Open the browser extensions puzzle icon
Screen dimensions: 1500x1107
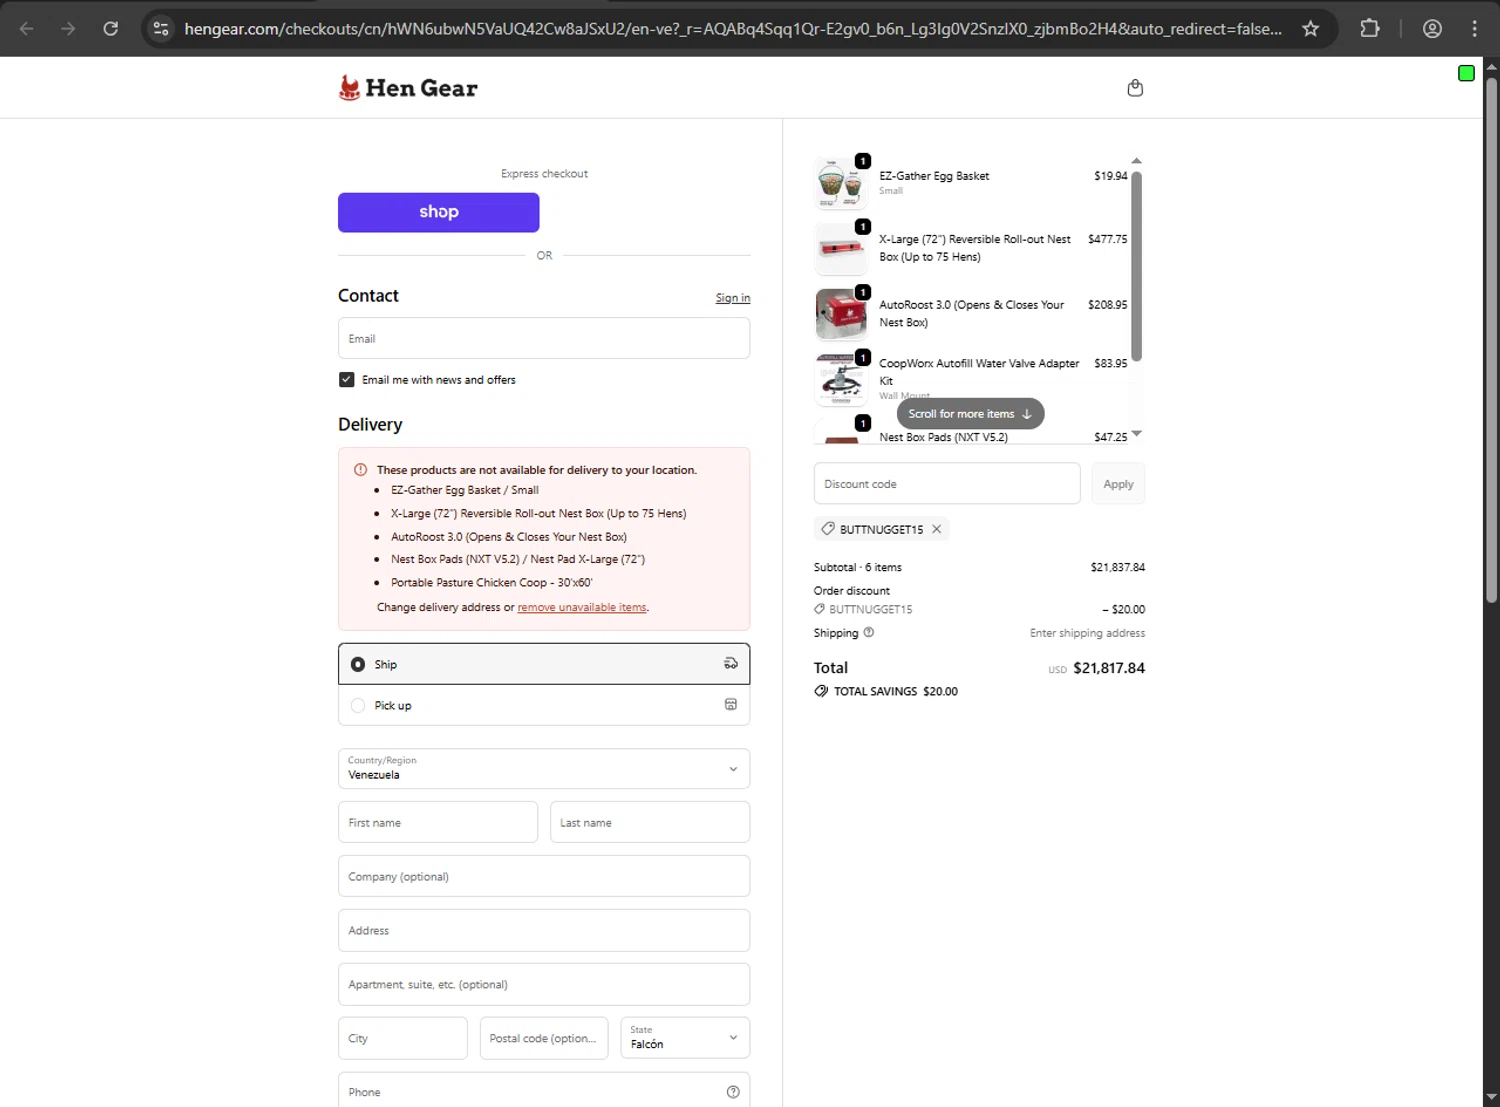[x=1370, y=29]
